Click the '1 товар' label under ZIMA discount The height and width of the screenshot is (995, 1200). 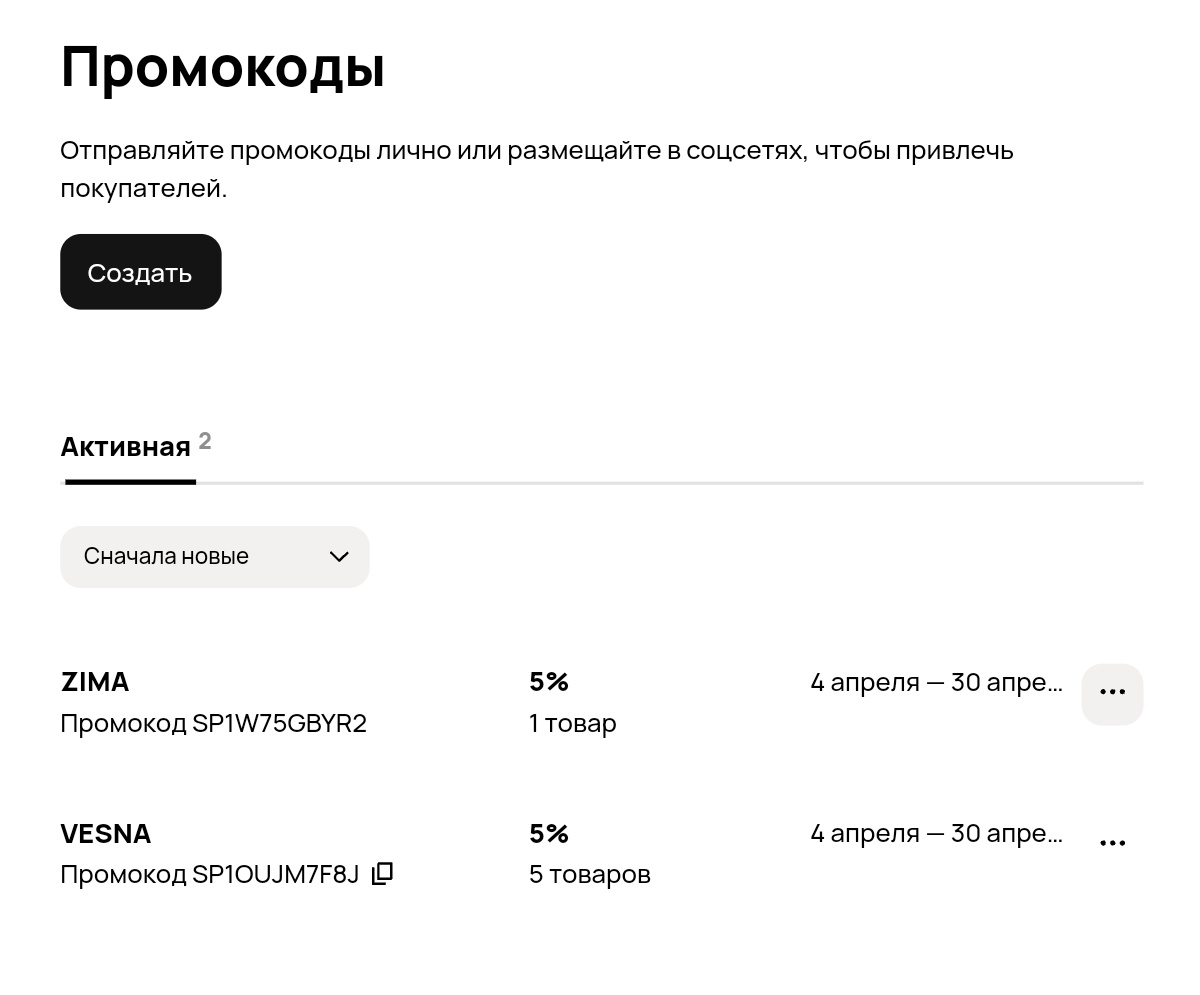(572, 723)
